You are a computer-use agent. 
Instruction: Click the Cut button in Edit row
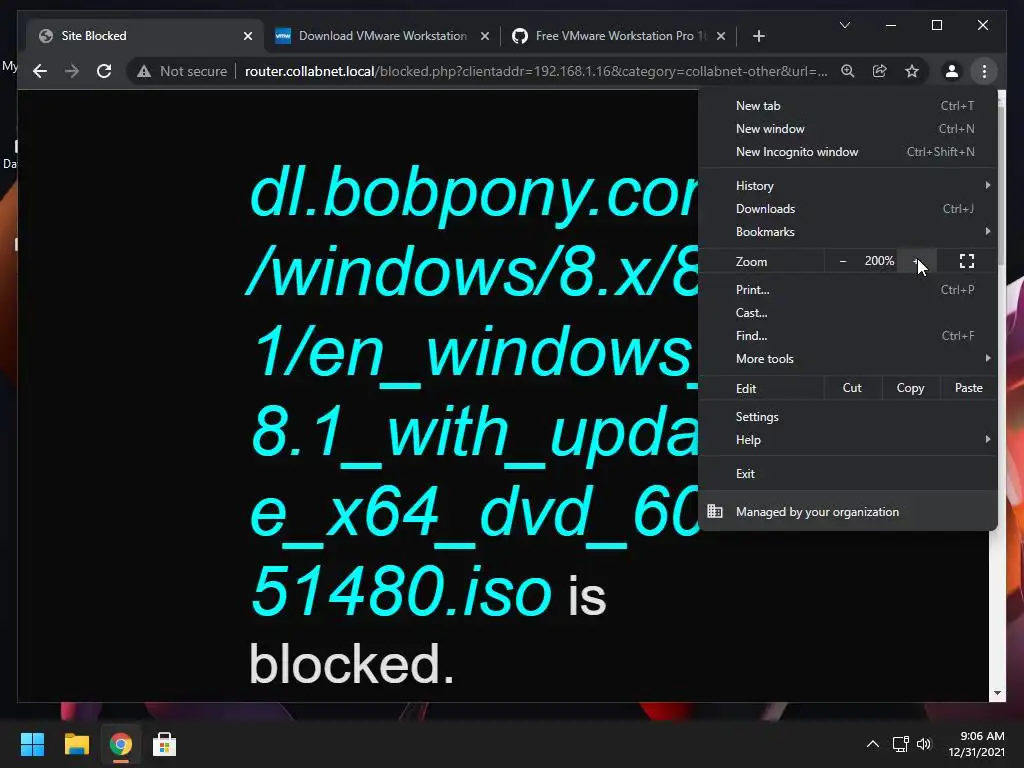coord(852,388)
